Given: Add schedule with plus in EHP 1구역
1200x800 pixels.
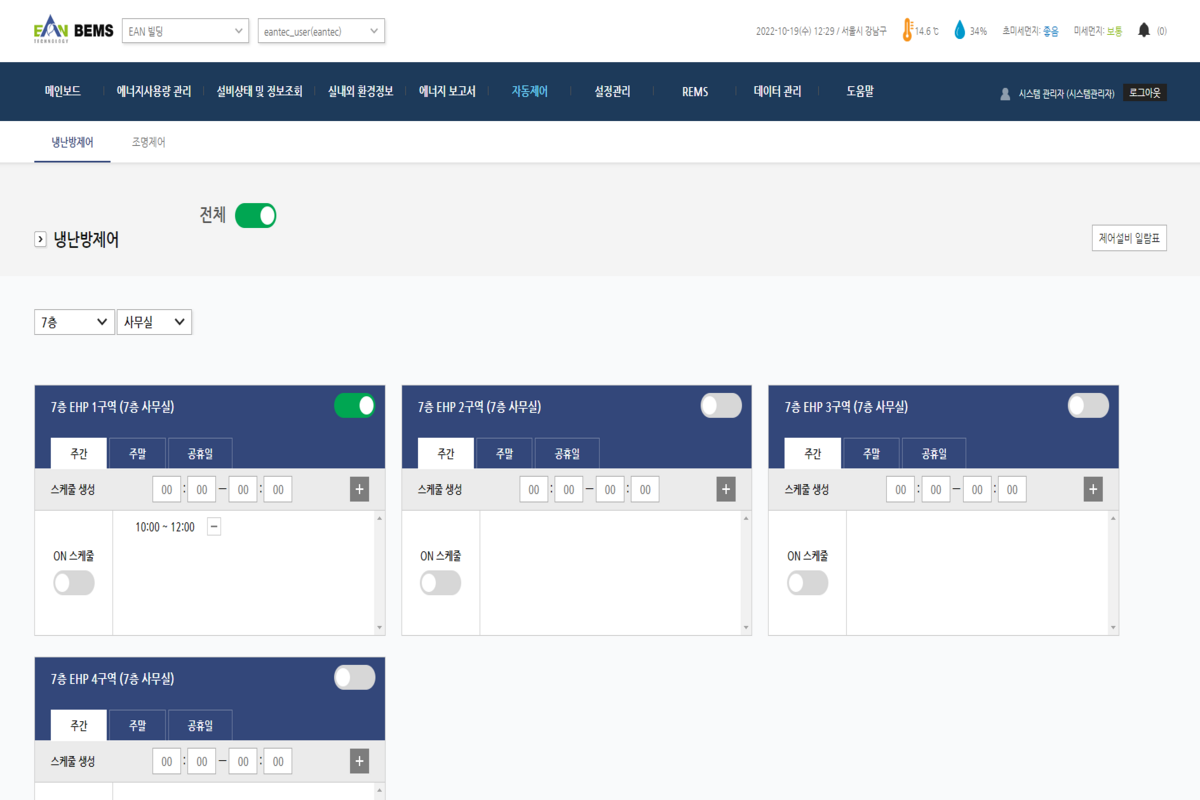Looking at the screenshot, I should (359, 489).
